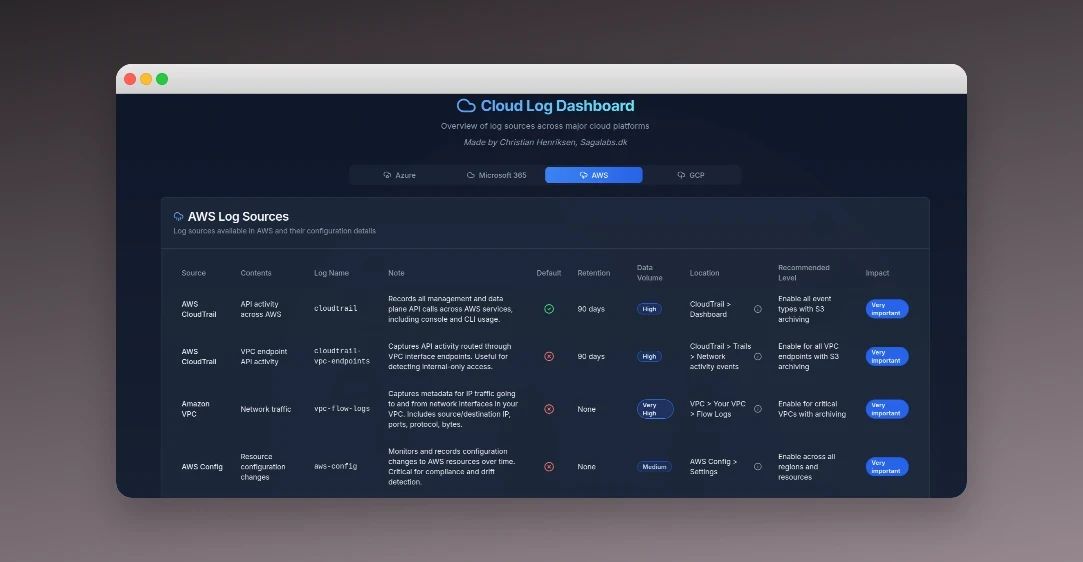Select the AWS tab
The height and width of the screenshot is (562, 1083).
593,175
